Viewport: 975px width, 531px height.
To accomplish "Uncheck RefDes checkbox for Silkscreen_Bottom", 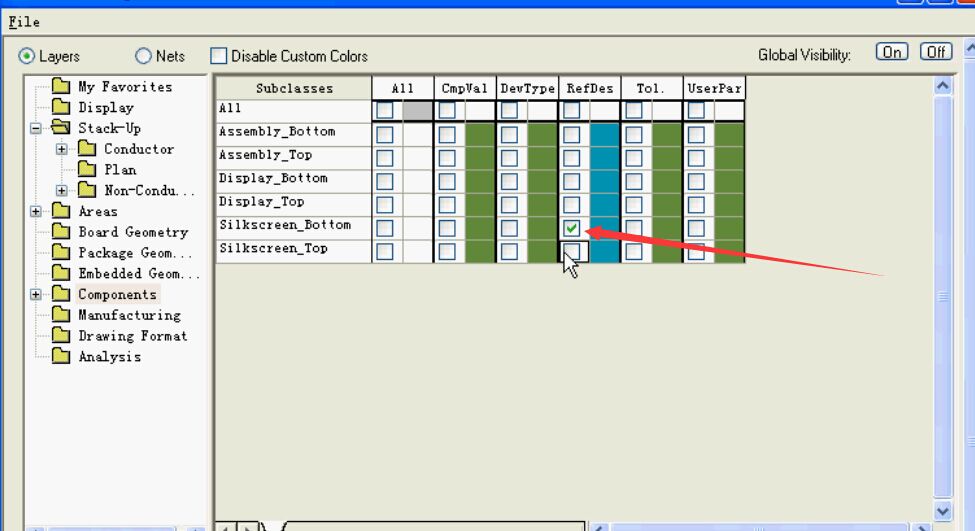I will (571, 228).
